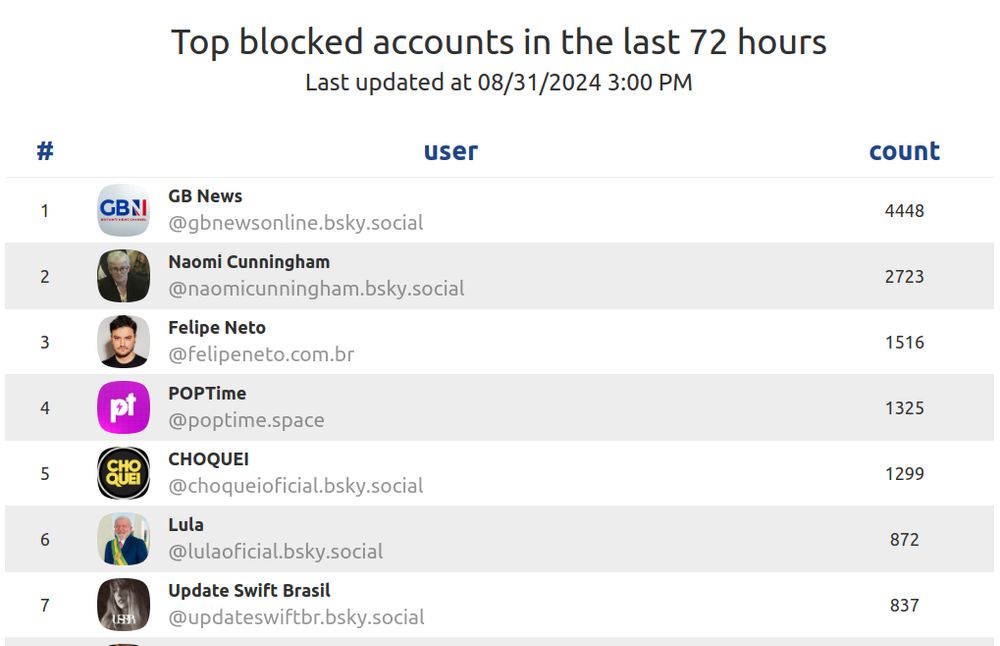This screenshot has height=646, width=1000.
Task: Click the POPTime pink logo icon
Action: tap(124, 407)
